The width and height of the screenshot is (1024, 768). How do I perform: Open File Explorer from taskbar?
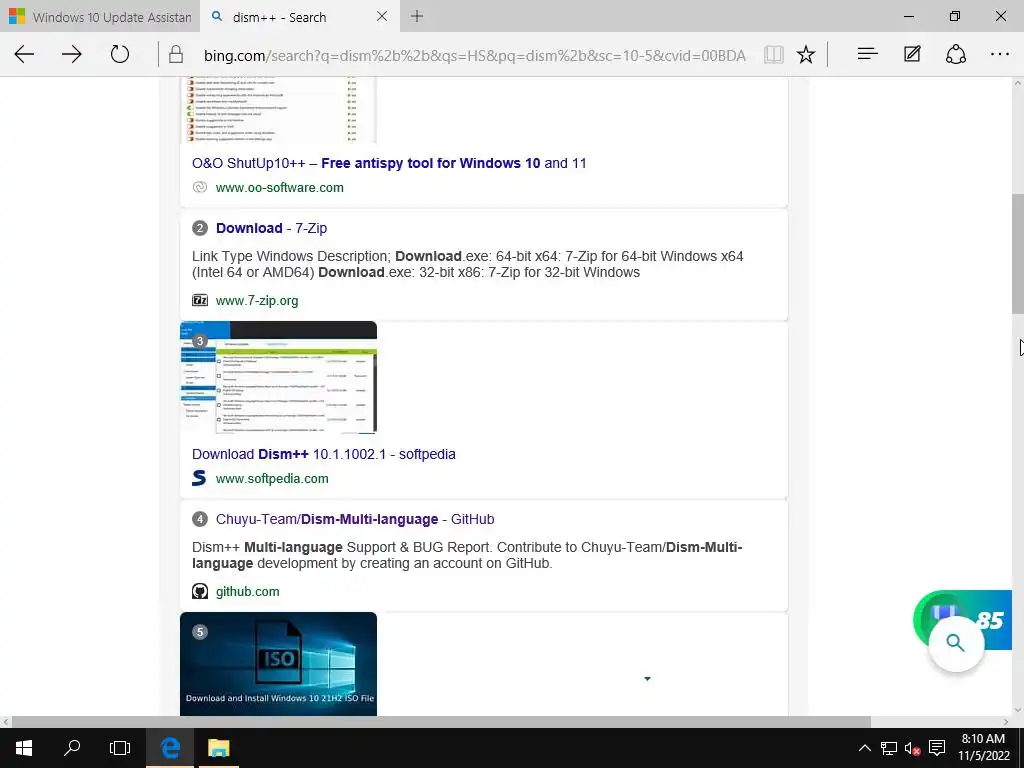(218, 748)
